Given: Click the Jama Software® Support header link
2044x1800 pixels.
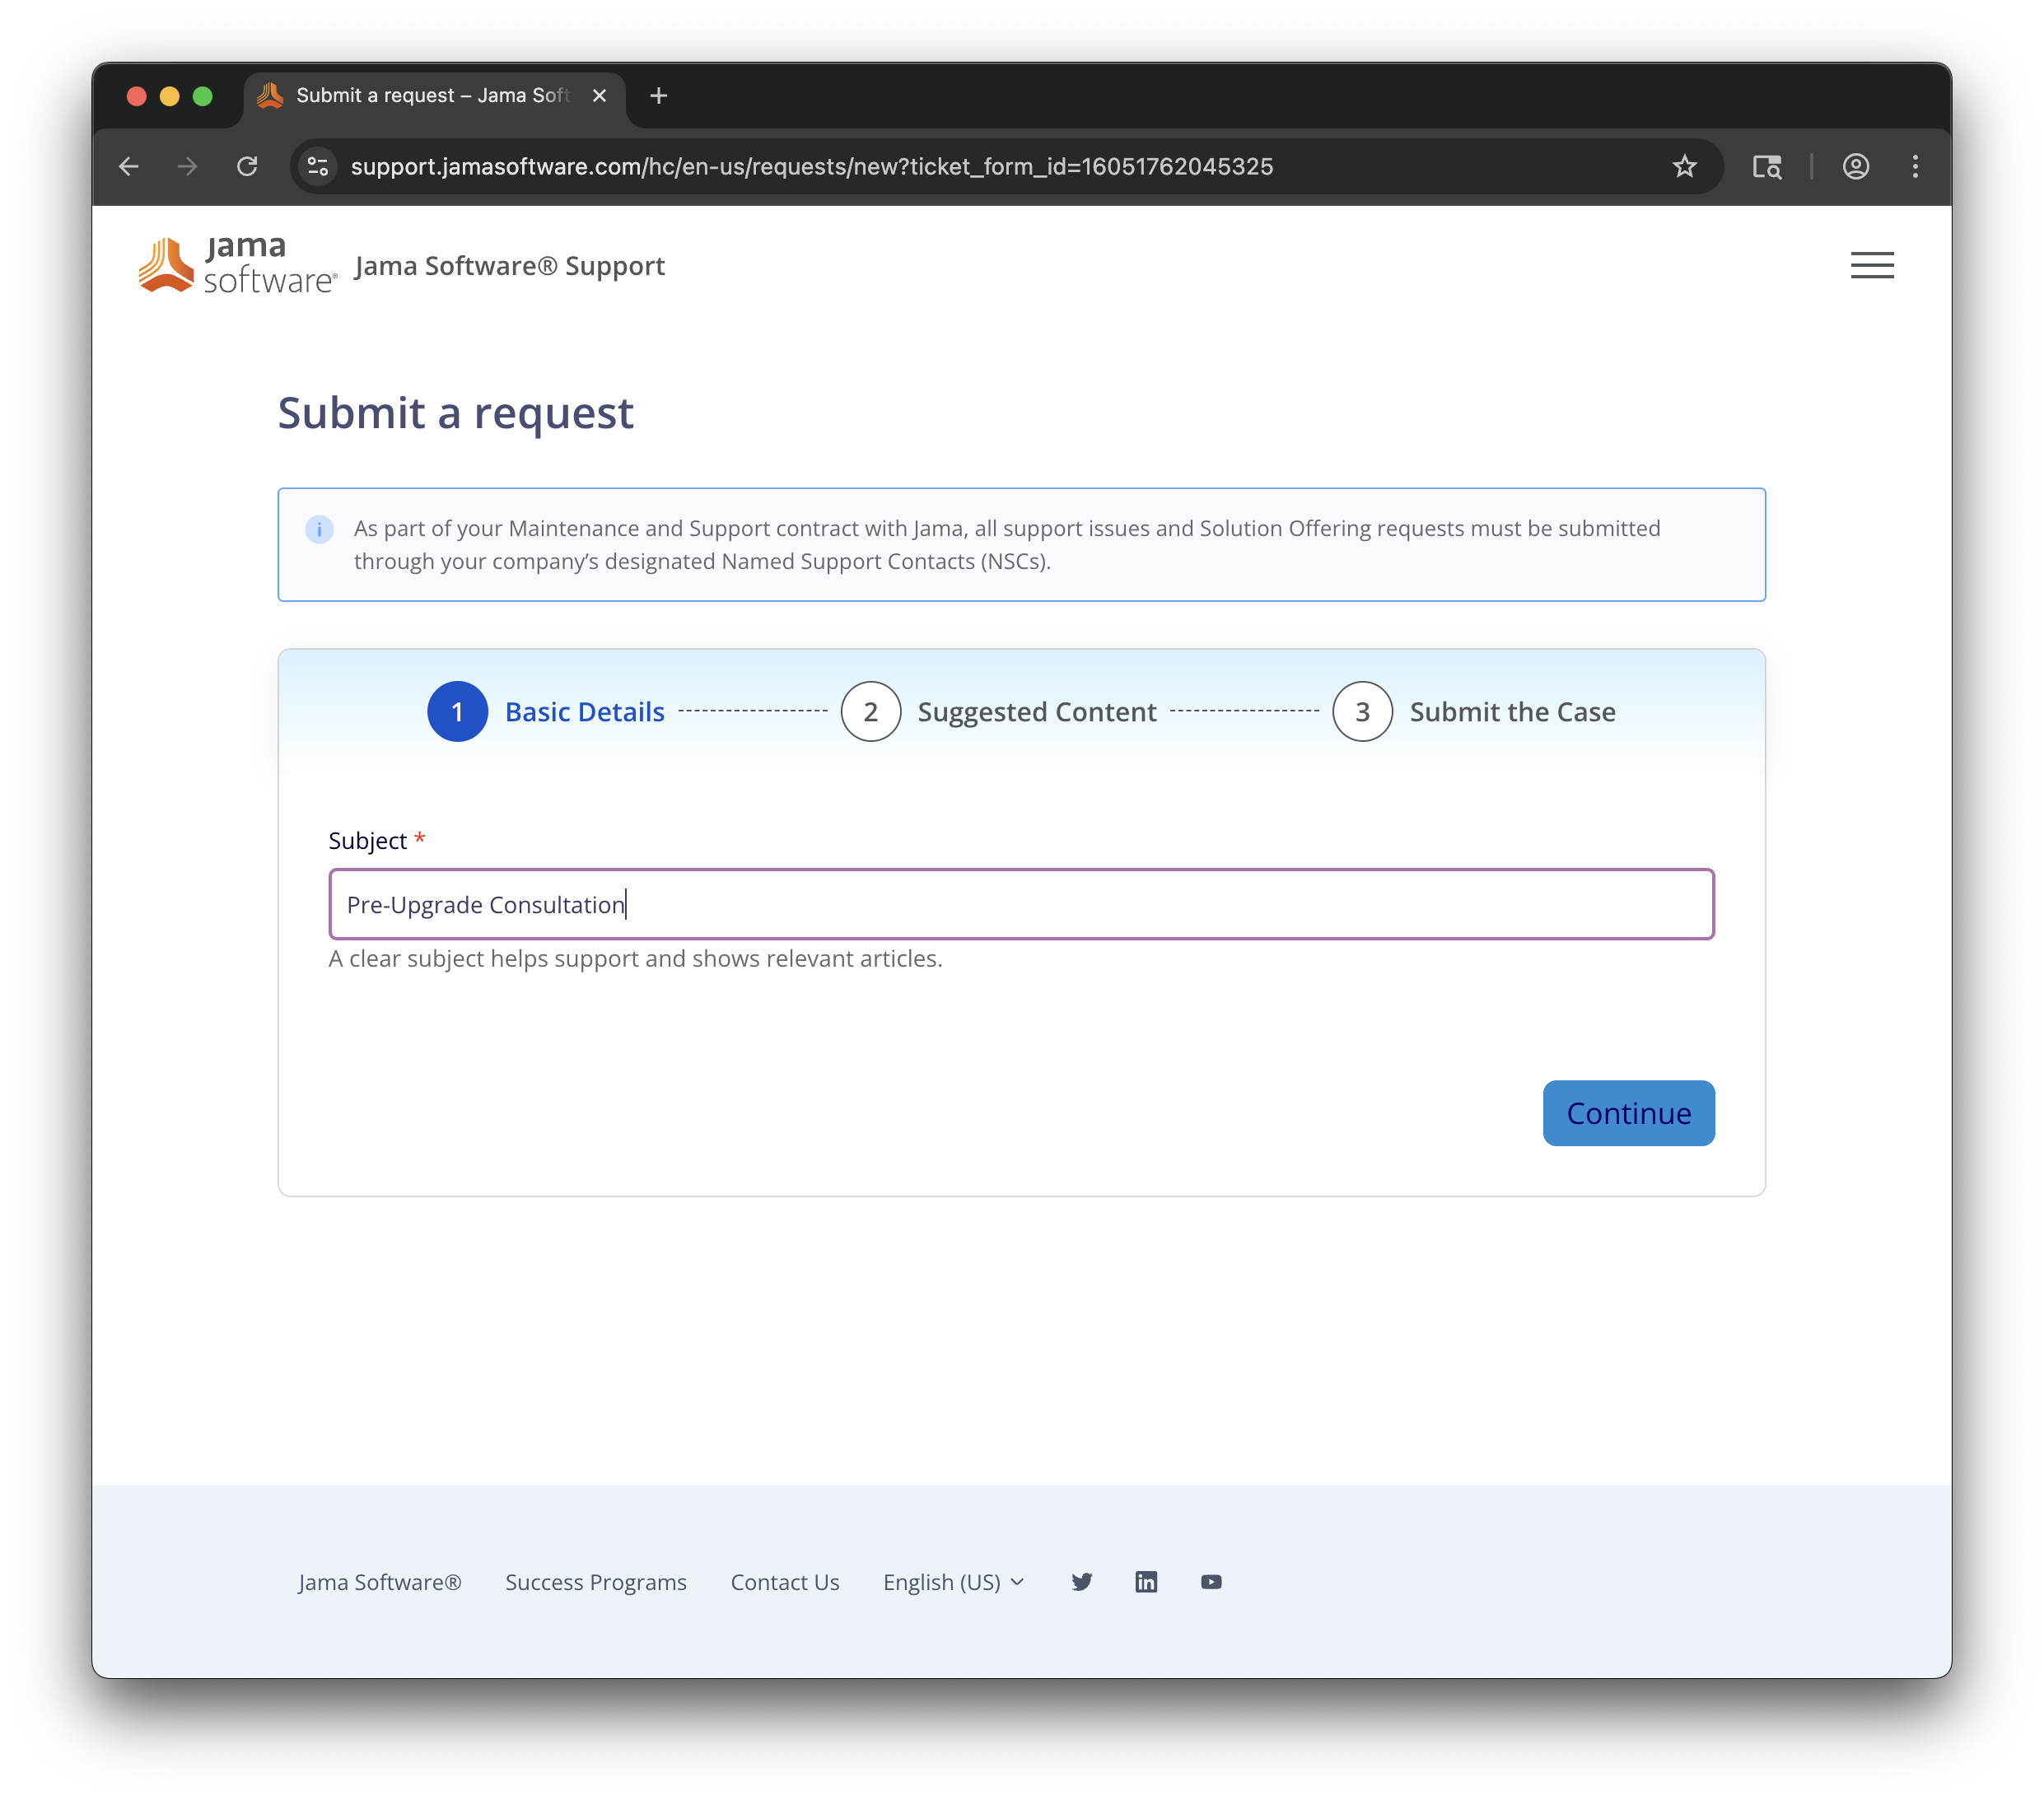Looking at the screenshot, I should (x=509, y=265).
